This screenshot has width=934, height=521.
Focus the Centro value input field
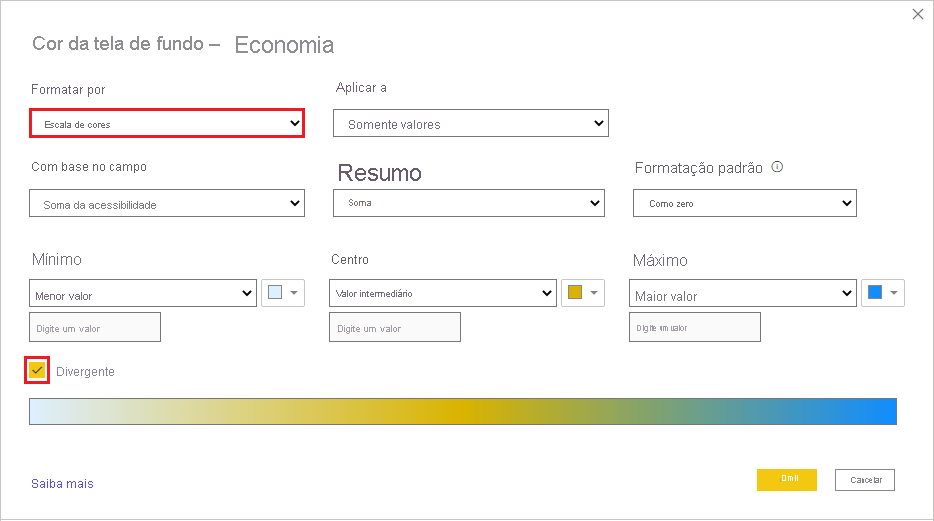[395, 327]
